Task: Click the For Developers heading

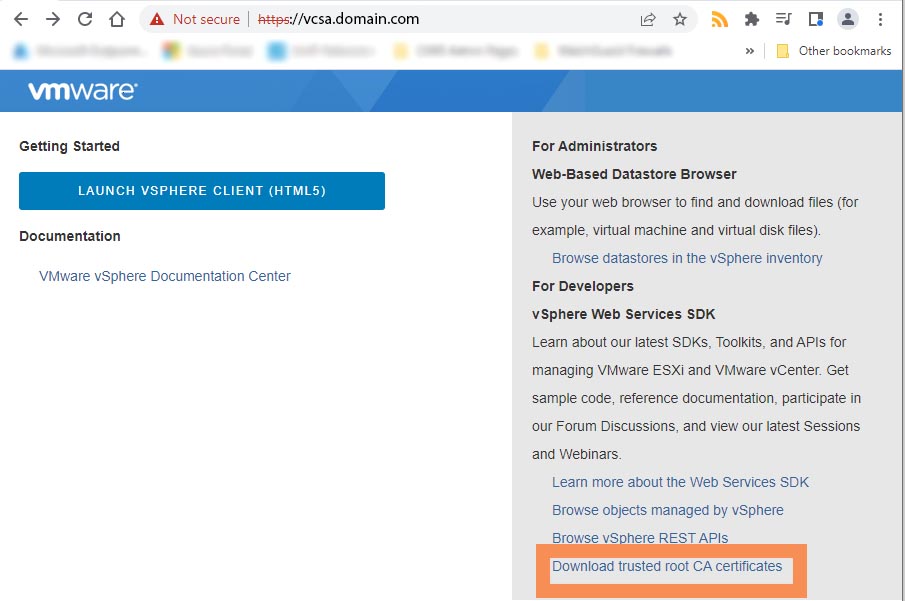Action: 583,286
